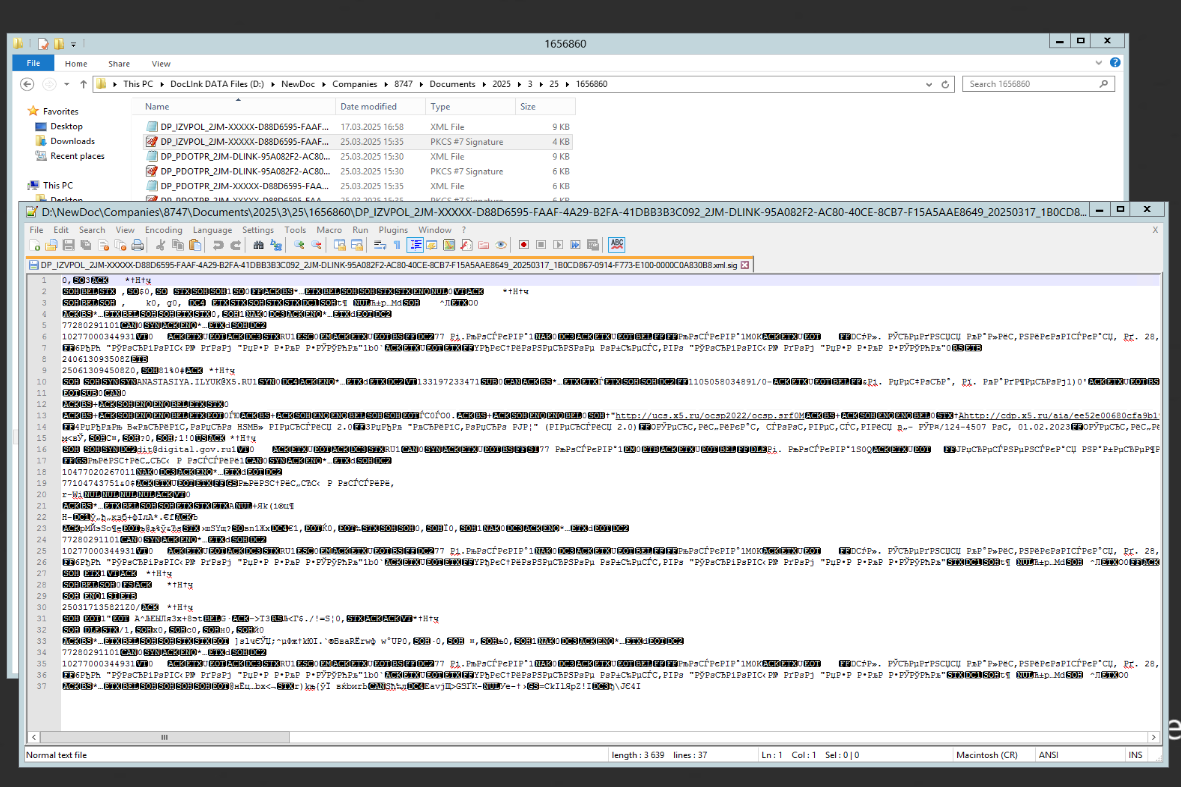
Task: Click the Save Recorded Macro icon
Action: (x=593, y=245)
